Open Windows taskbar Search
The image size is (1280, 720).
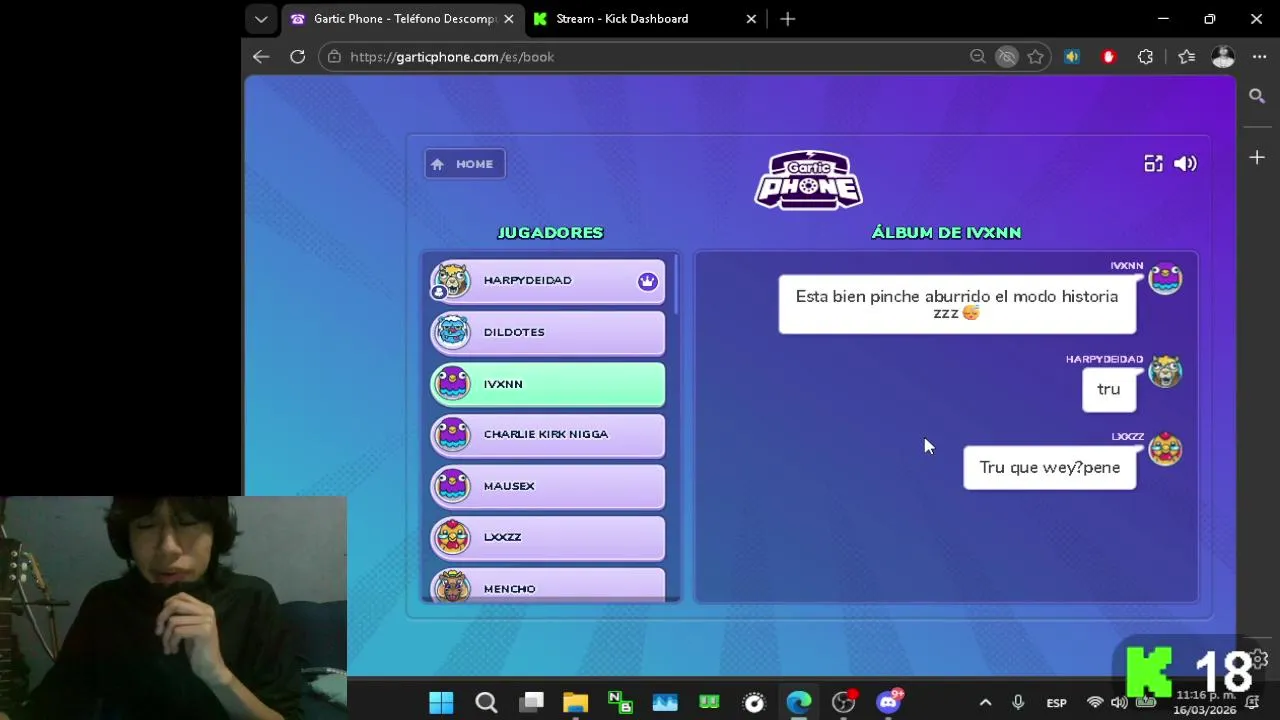pyautogui.click(x=486, y=702)
